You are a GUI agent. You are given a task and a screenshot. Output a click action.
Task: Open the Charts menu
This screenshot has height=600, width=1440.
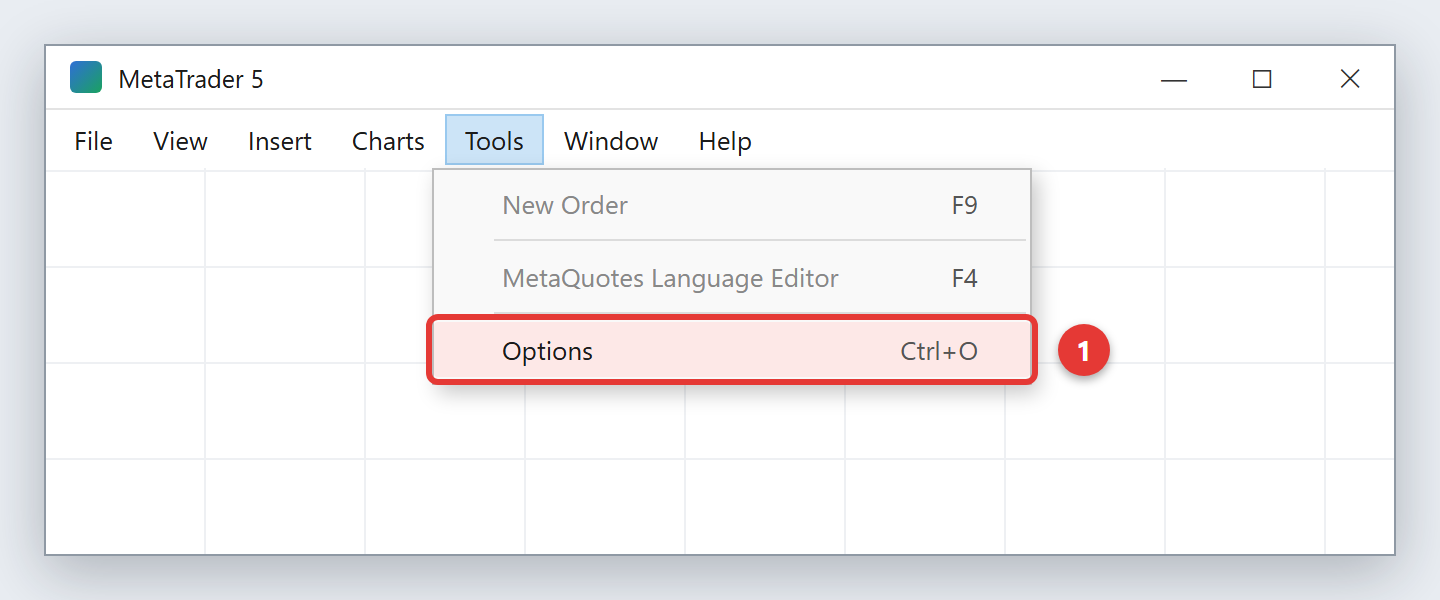click(388, 141)
